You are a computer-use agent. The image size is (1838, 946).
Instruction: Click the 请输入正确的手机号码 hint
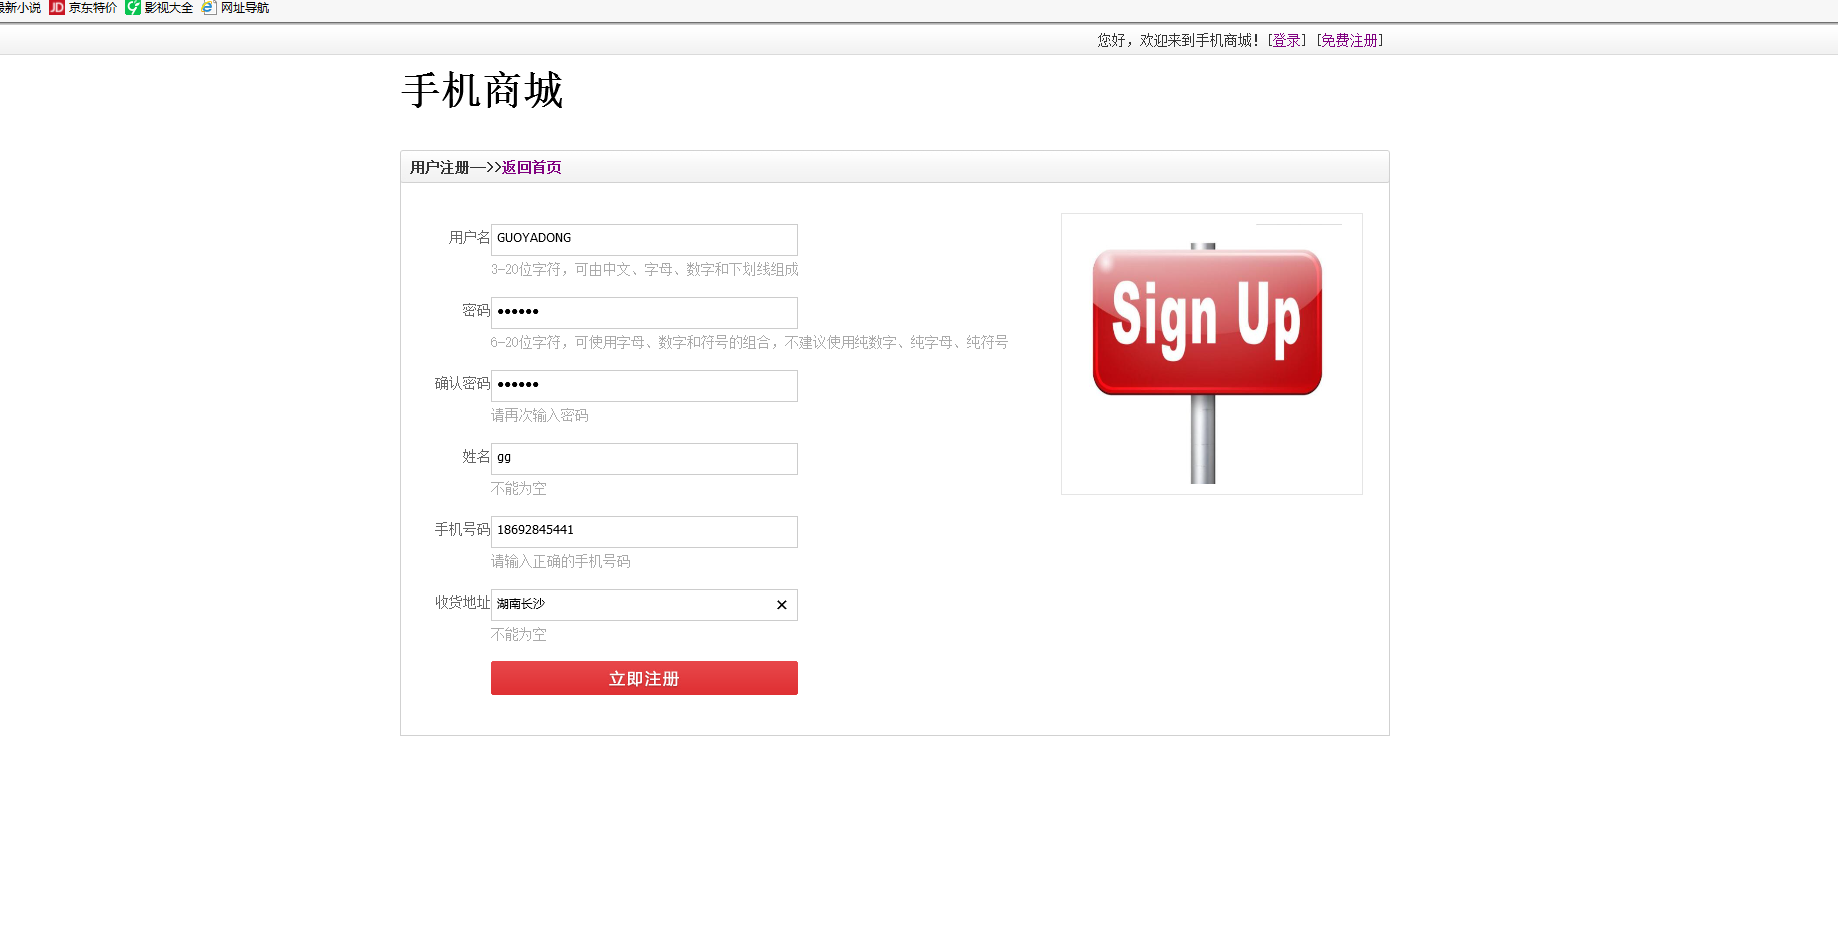click(561, 561)
